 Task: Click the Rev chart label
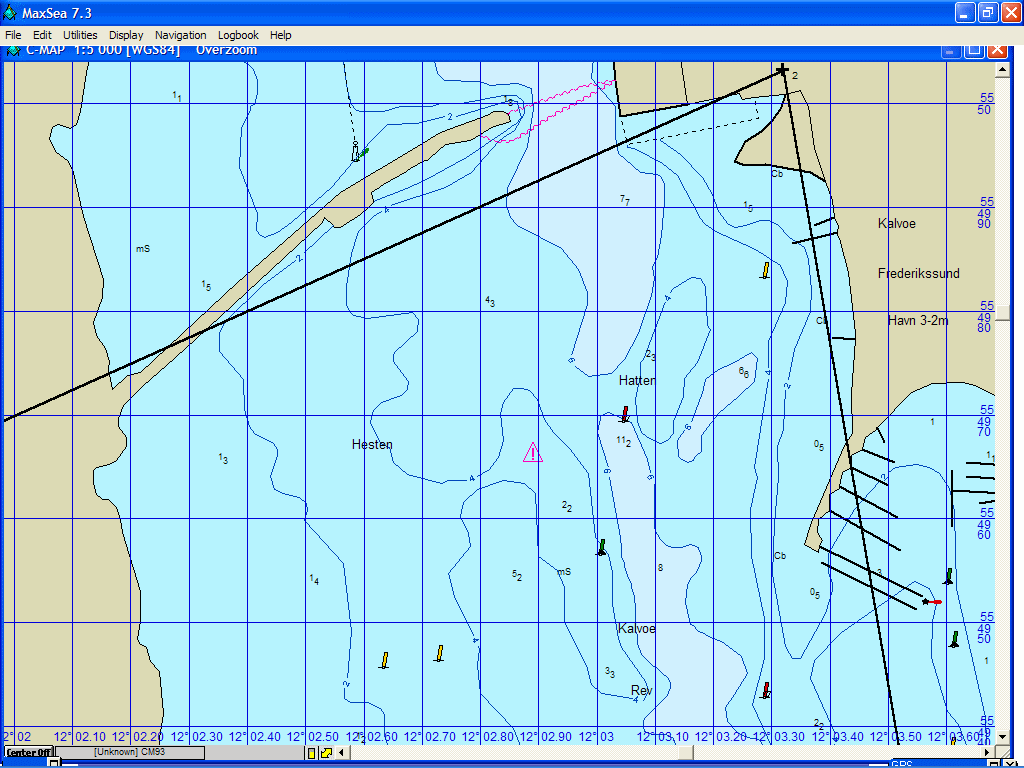(x=641, y=690)
